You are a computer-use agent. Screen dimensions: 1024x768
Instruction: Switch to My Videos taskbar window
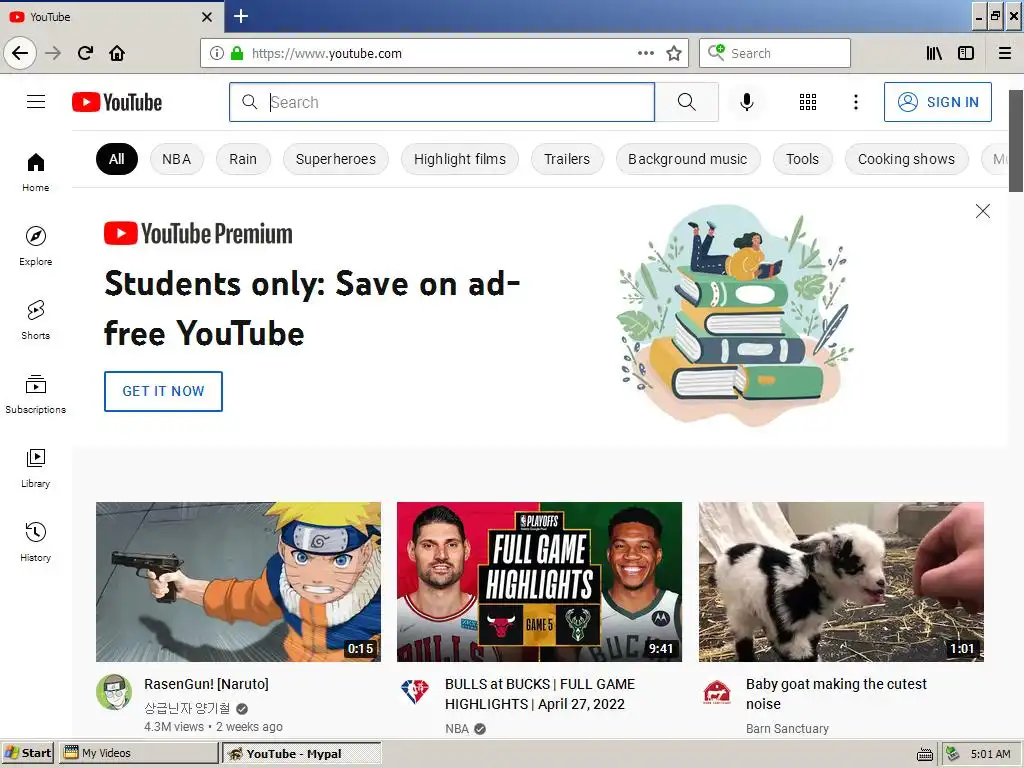click(139, 753)
